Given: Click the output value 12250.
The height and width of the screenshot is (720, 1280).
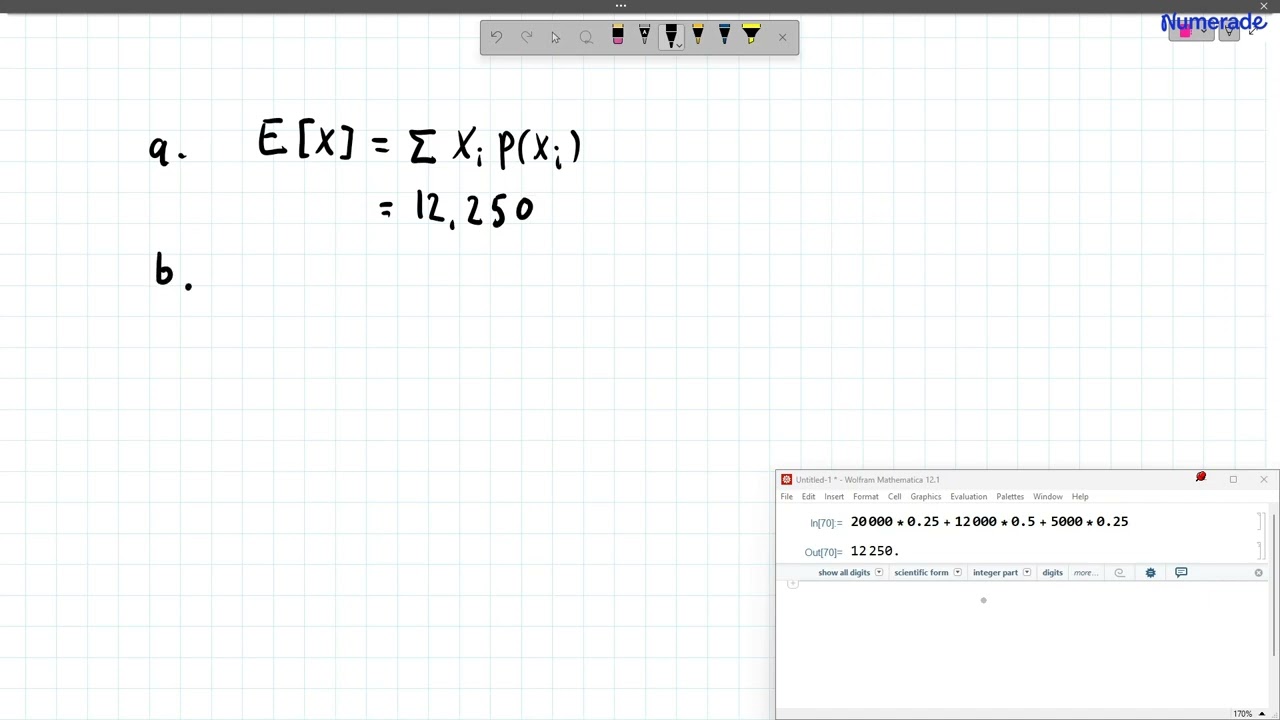Looking at the screenshot, I should point(875,551).
